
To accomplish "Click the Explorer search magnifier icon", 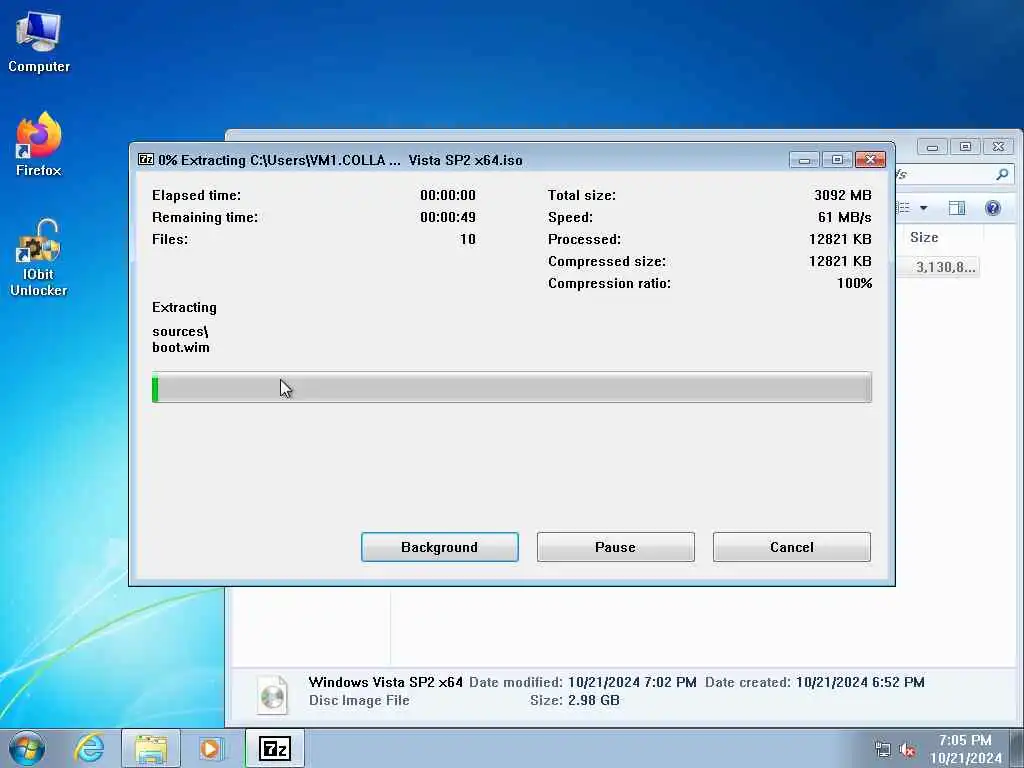I will (x=1002, y=174).
